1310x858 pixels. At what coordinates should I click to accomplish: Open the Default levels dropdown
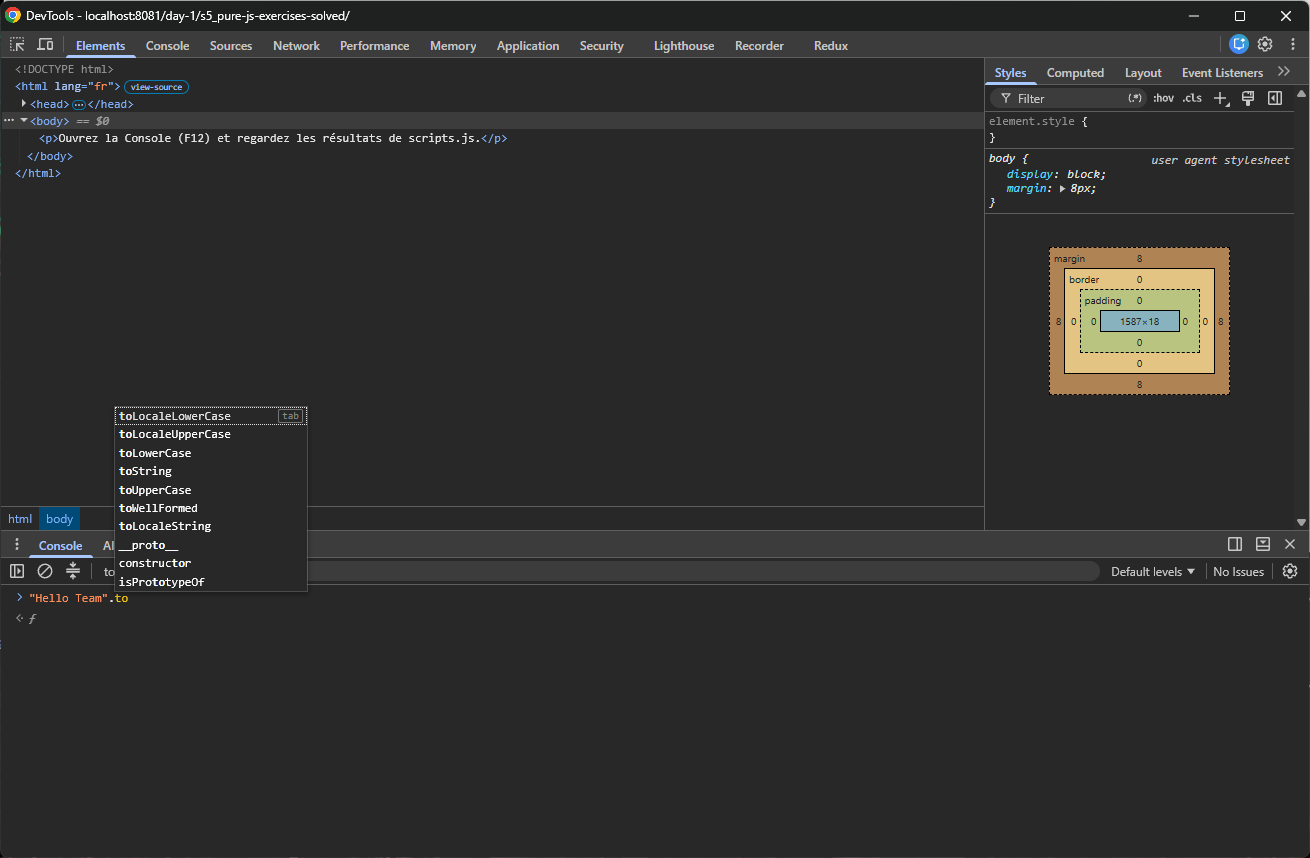[x=1153, y=571]
